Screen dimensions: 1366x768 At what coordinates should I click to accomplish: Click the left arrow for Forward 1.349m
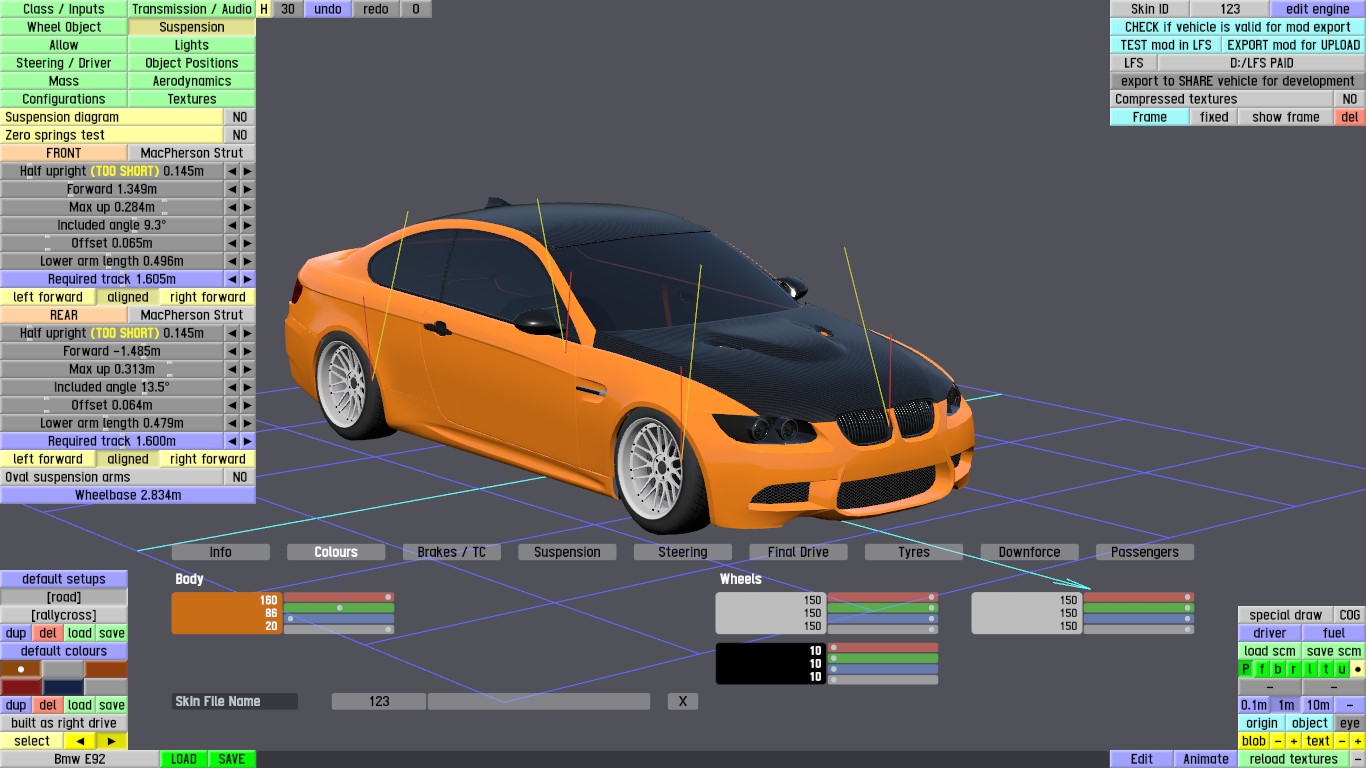232,189
